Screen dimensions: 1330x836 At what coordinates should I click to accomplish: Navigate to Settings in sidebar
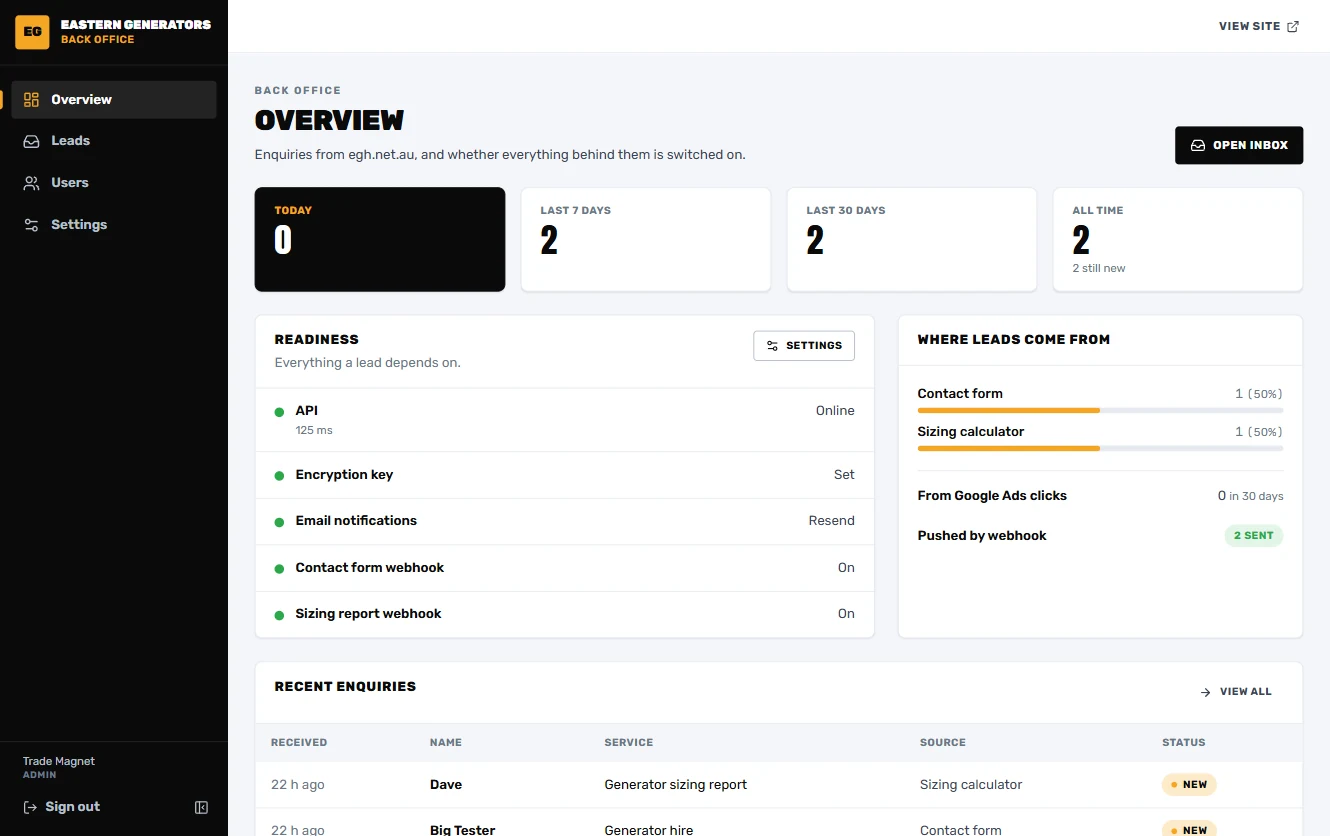(114, 225)
